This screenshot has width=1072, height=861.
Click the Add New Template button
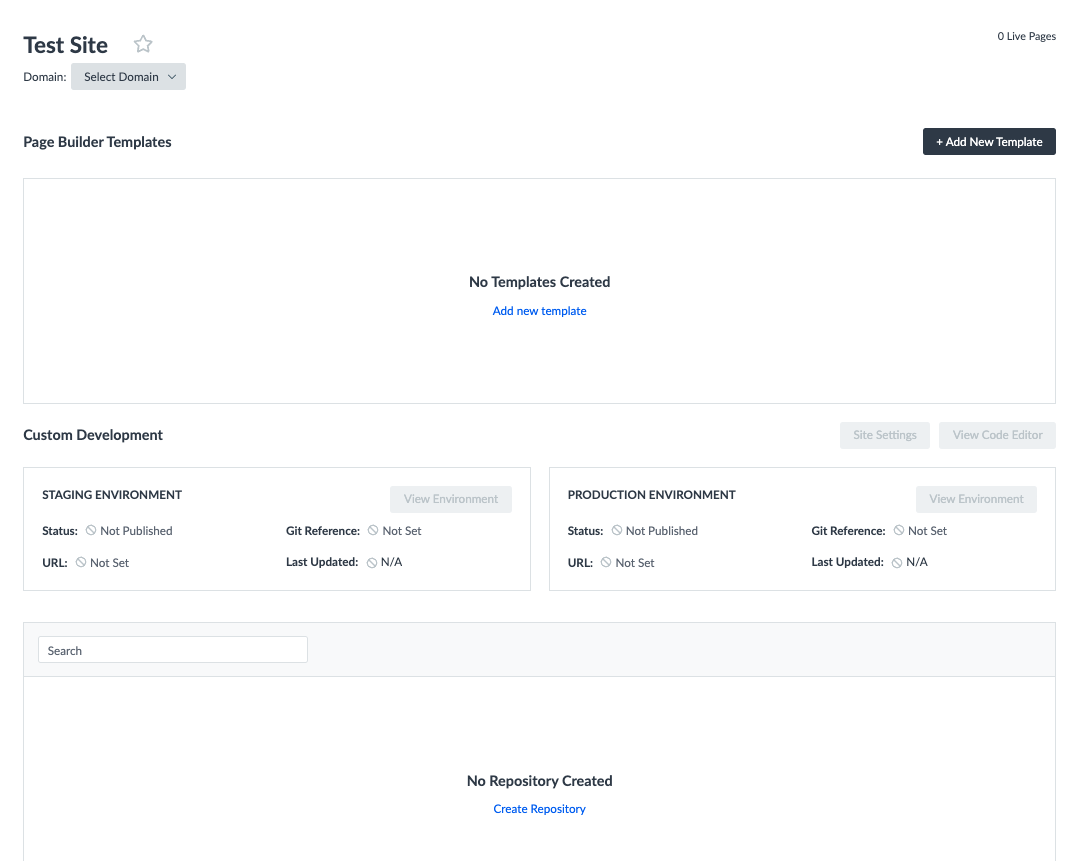988,142
